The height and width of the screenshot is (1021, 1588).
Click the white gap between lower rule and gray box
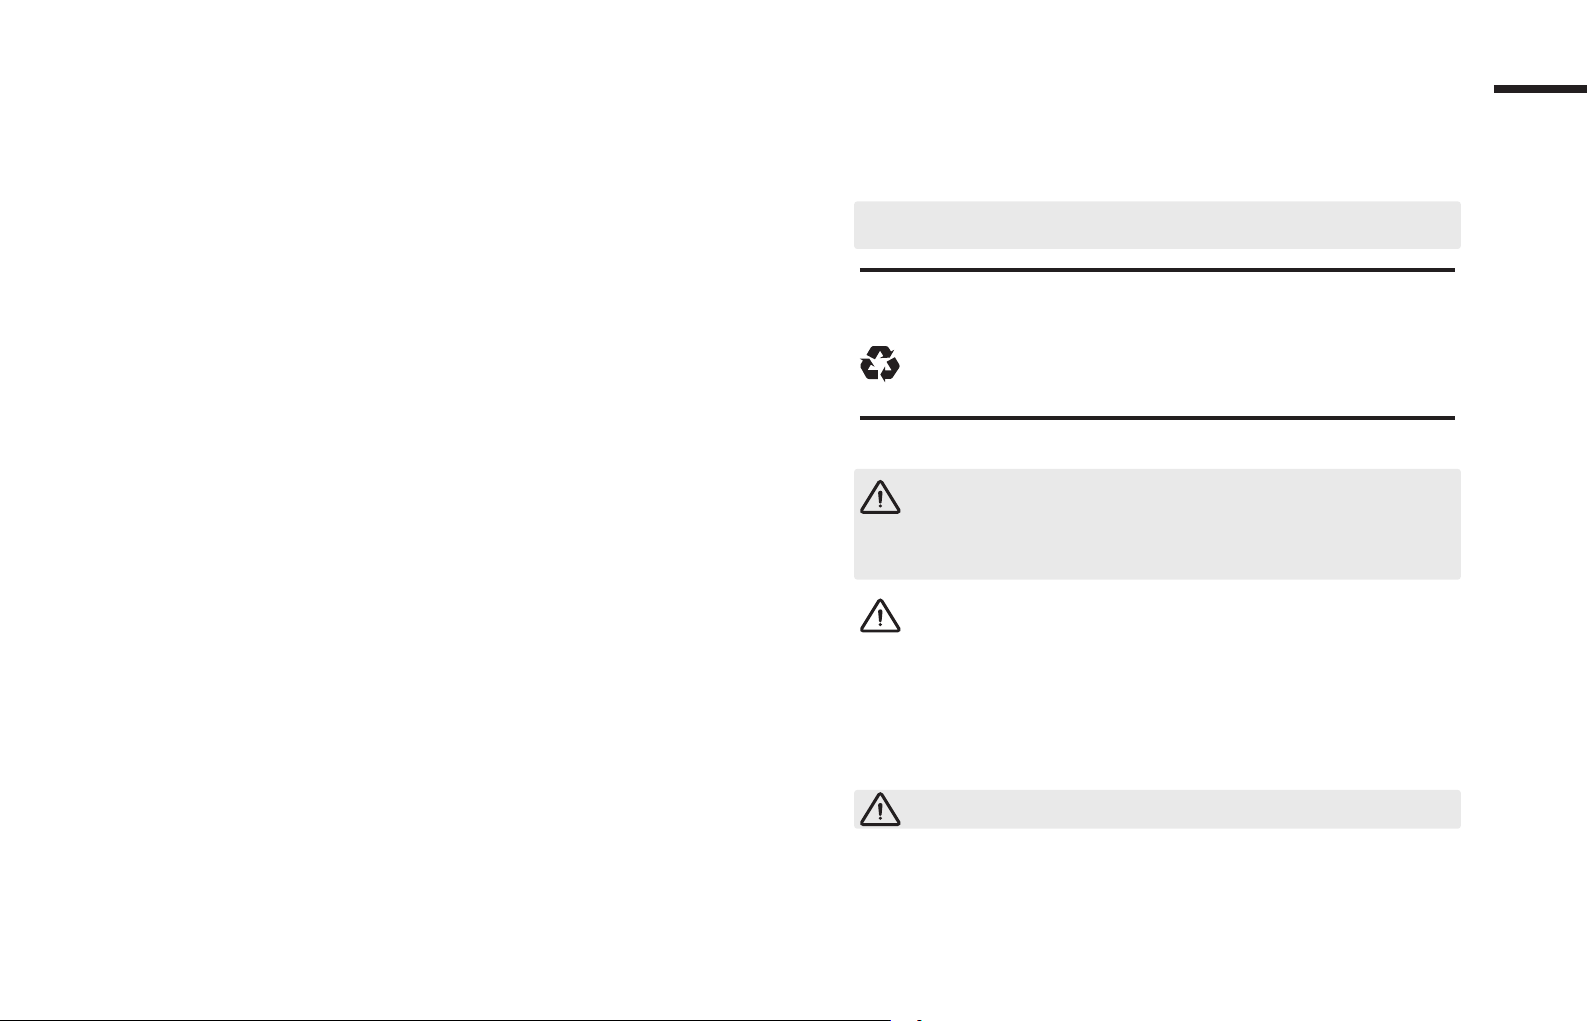tap(1157, 445)
